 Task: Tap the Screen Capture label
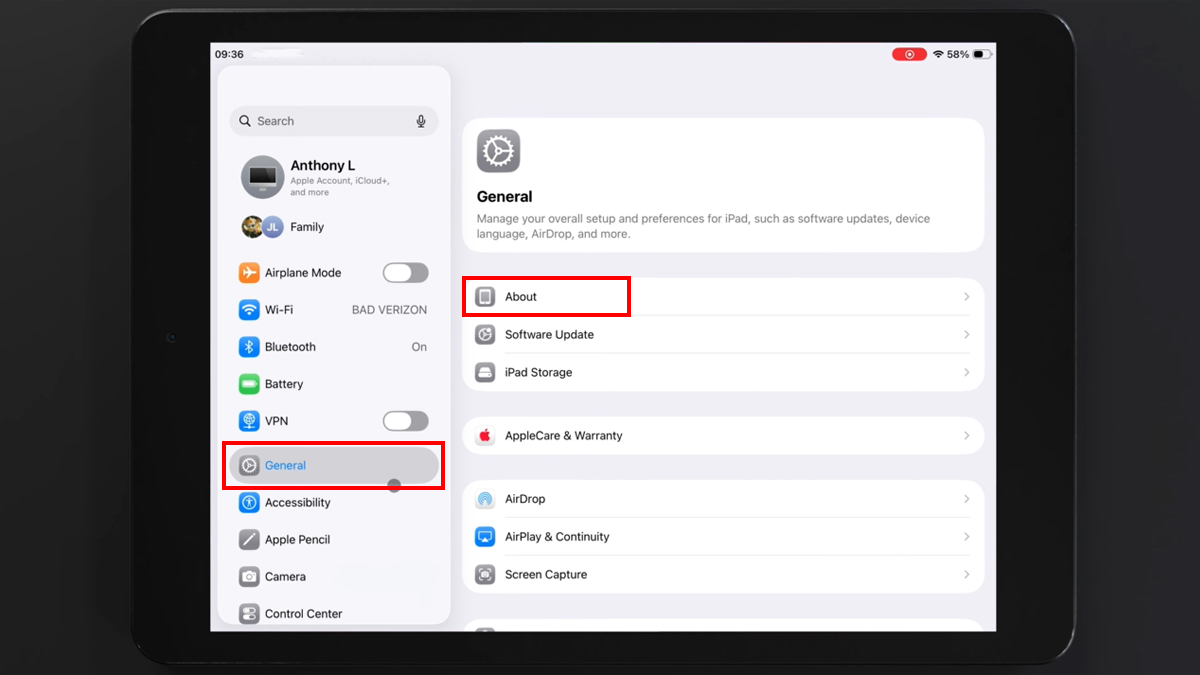point(546,575)
